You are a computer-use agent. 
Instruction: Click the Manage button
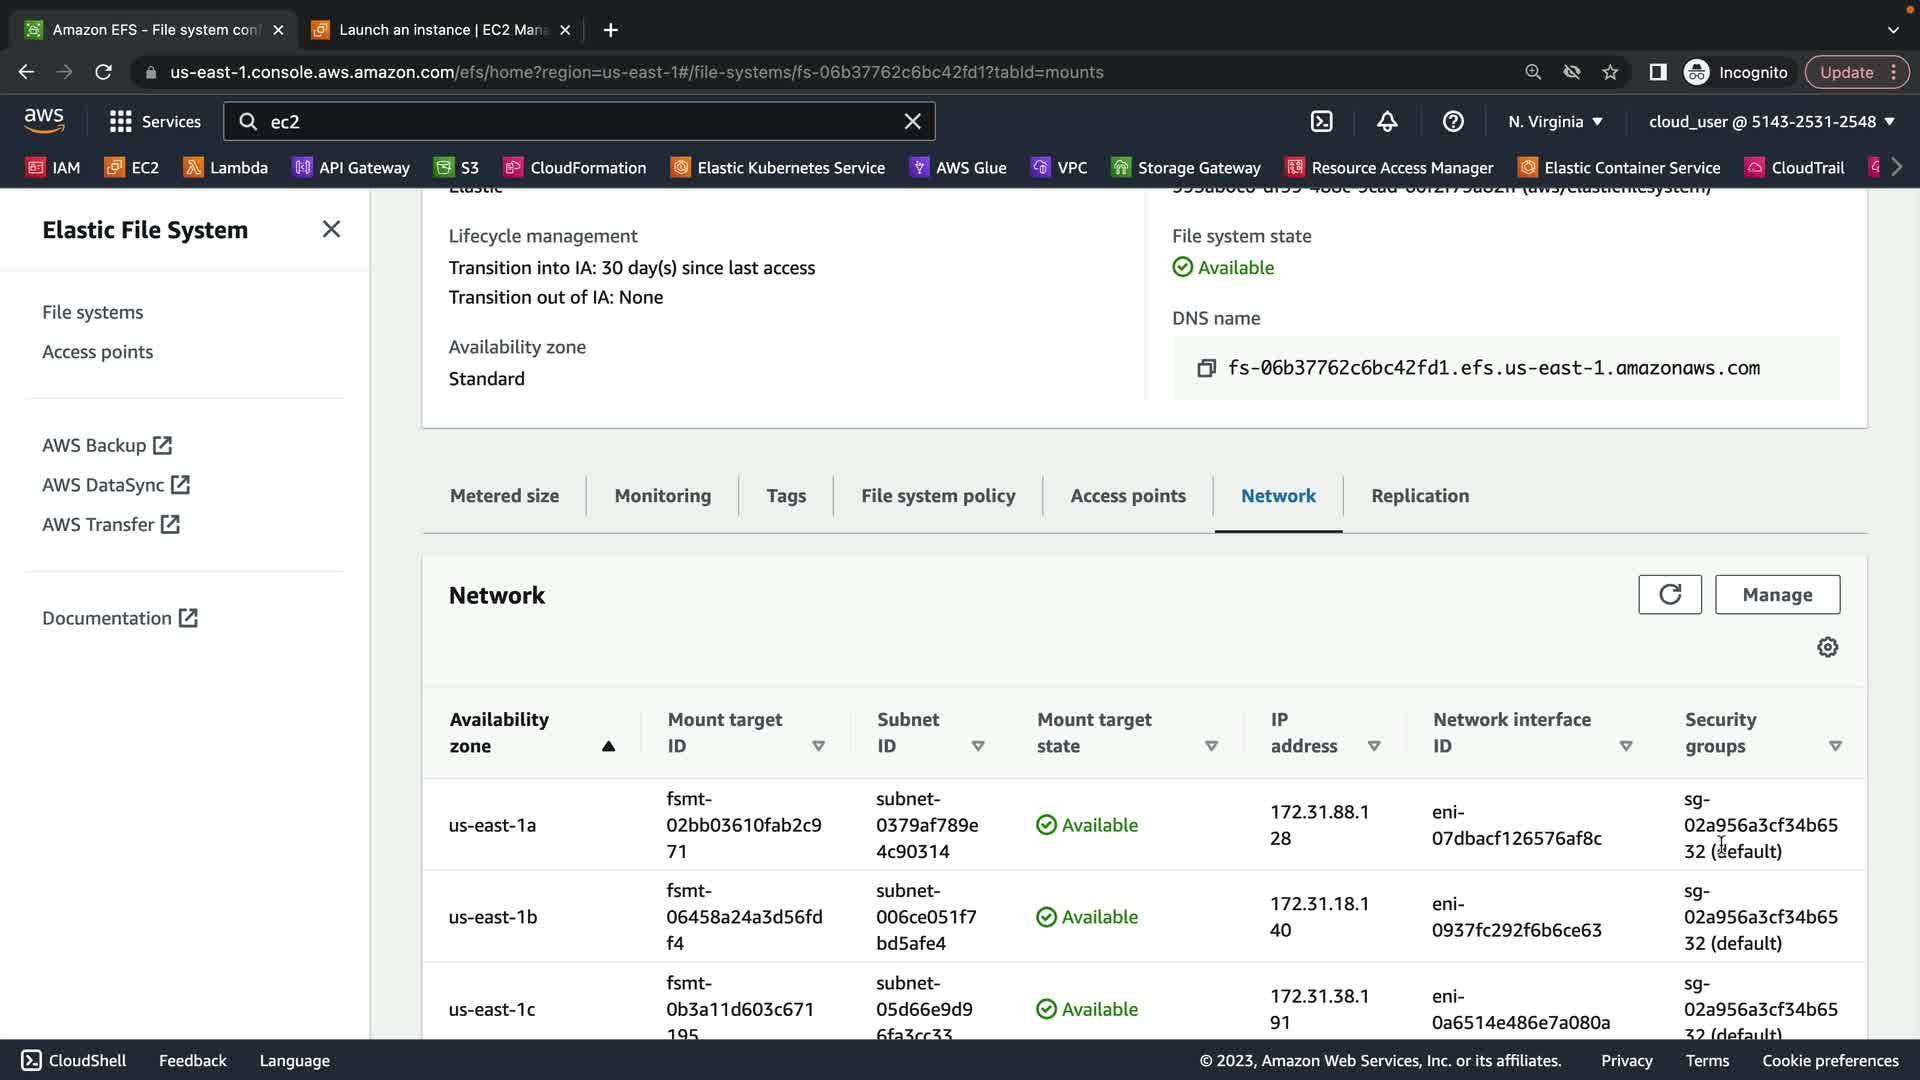pos(1776,595)
